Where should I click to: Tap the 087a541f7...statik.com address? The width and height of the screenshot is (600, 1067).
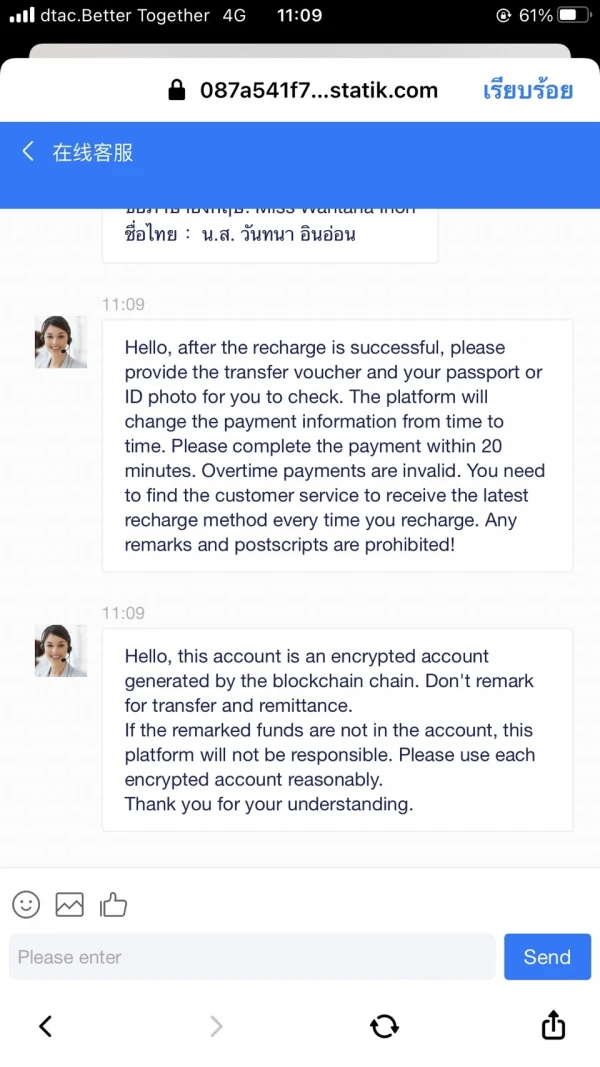tap(318, 91)
